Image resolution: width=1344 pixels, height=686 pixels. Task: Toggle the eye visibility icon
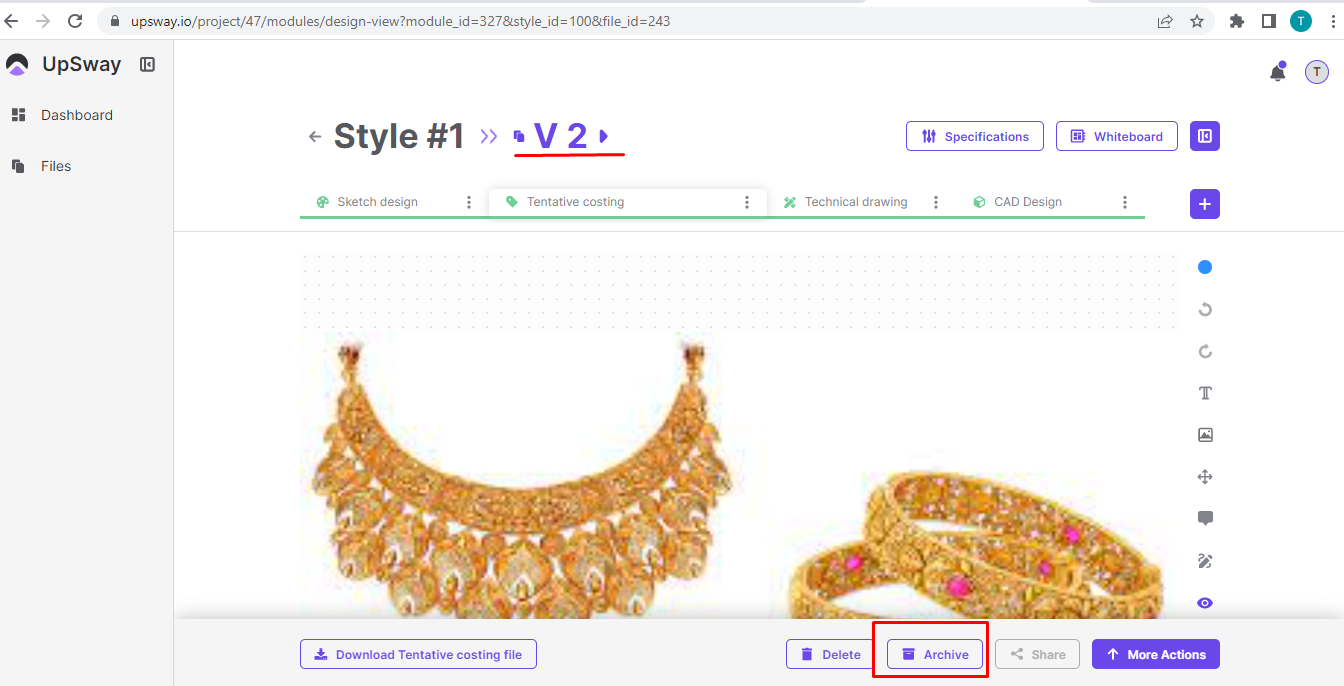tap(1205, 603)
